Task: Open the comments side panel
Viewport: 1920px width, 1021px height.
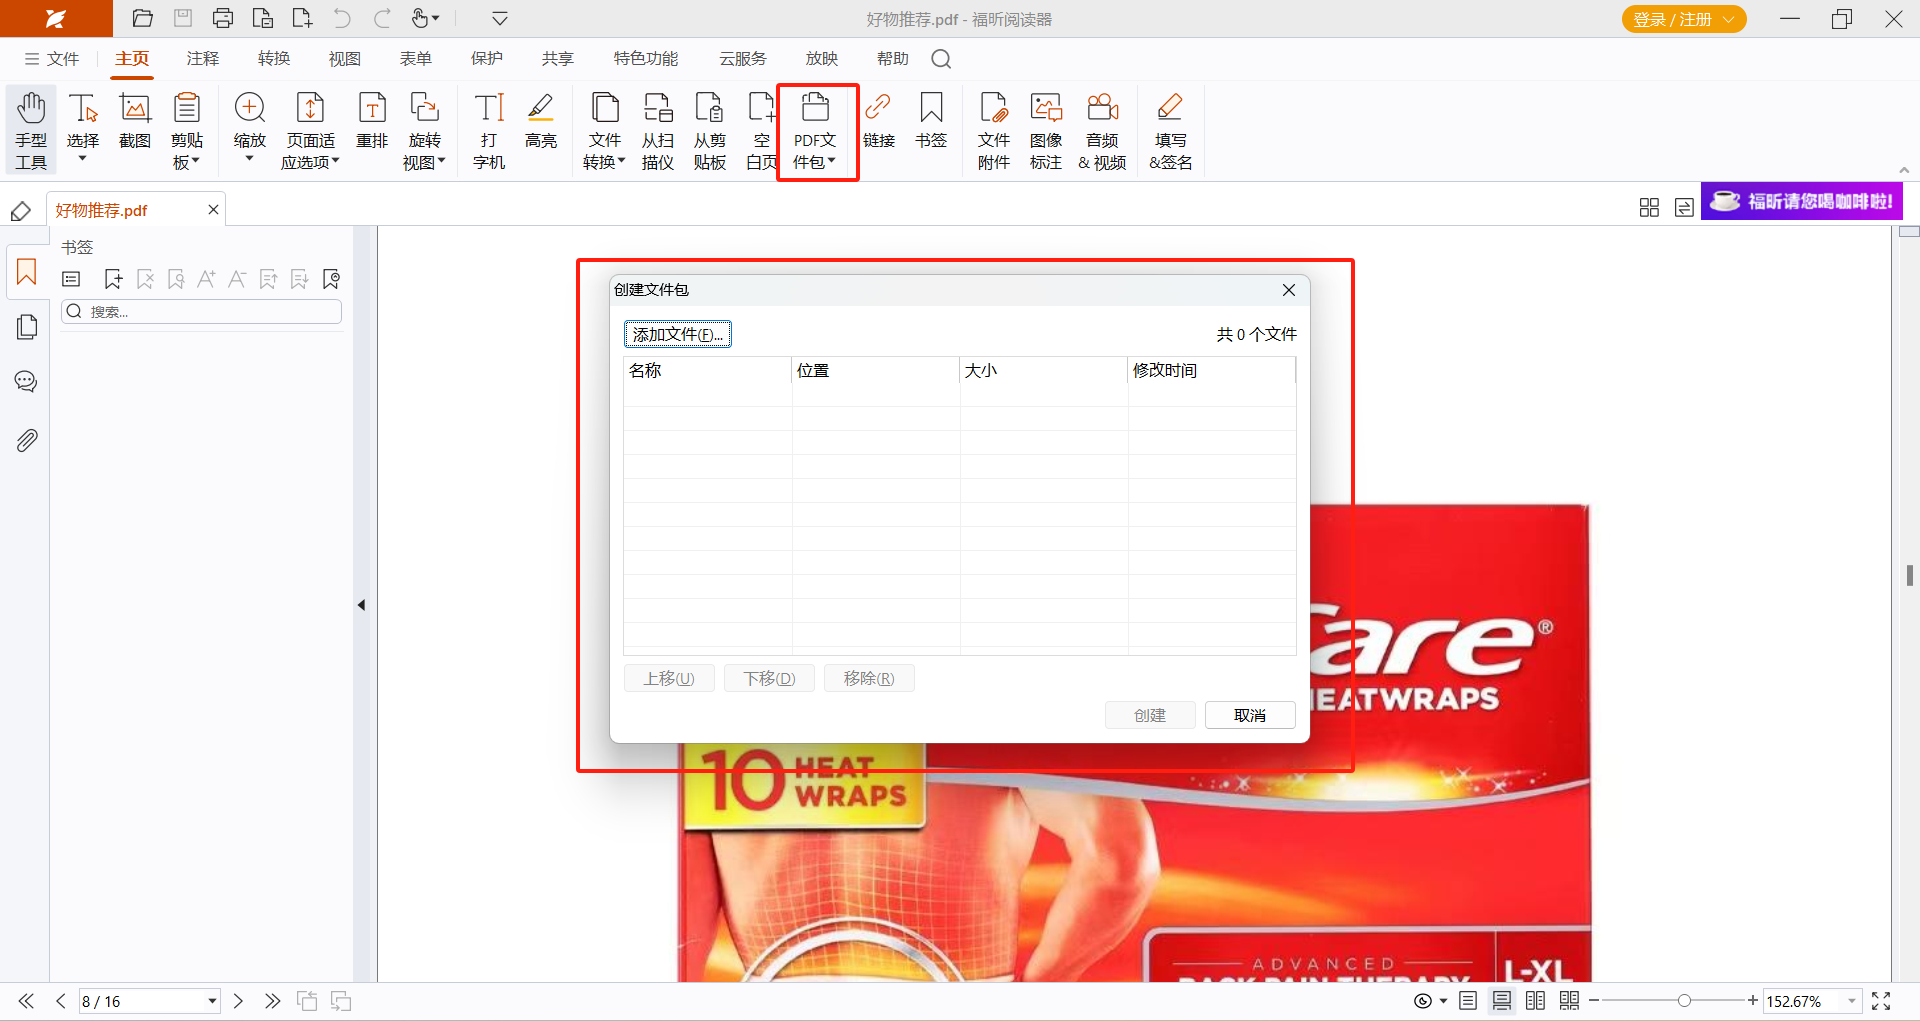Action: point(27,382)
